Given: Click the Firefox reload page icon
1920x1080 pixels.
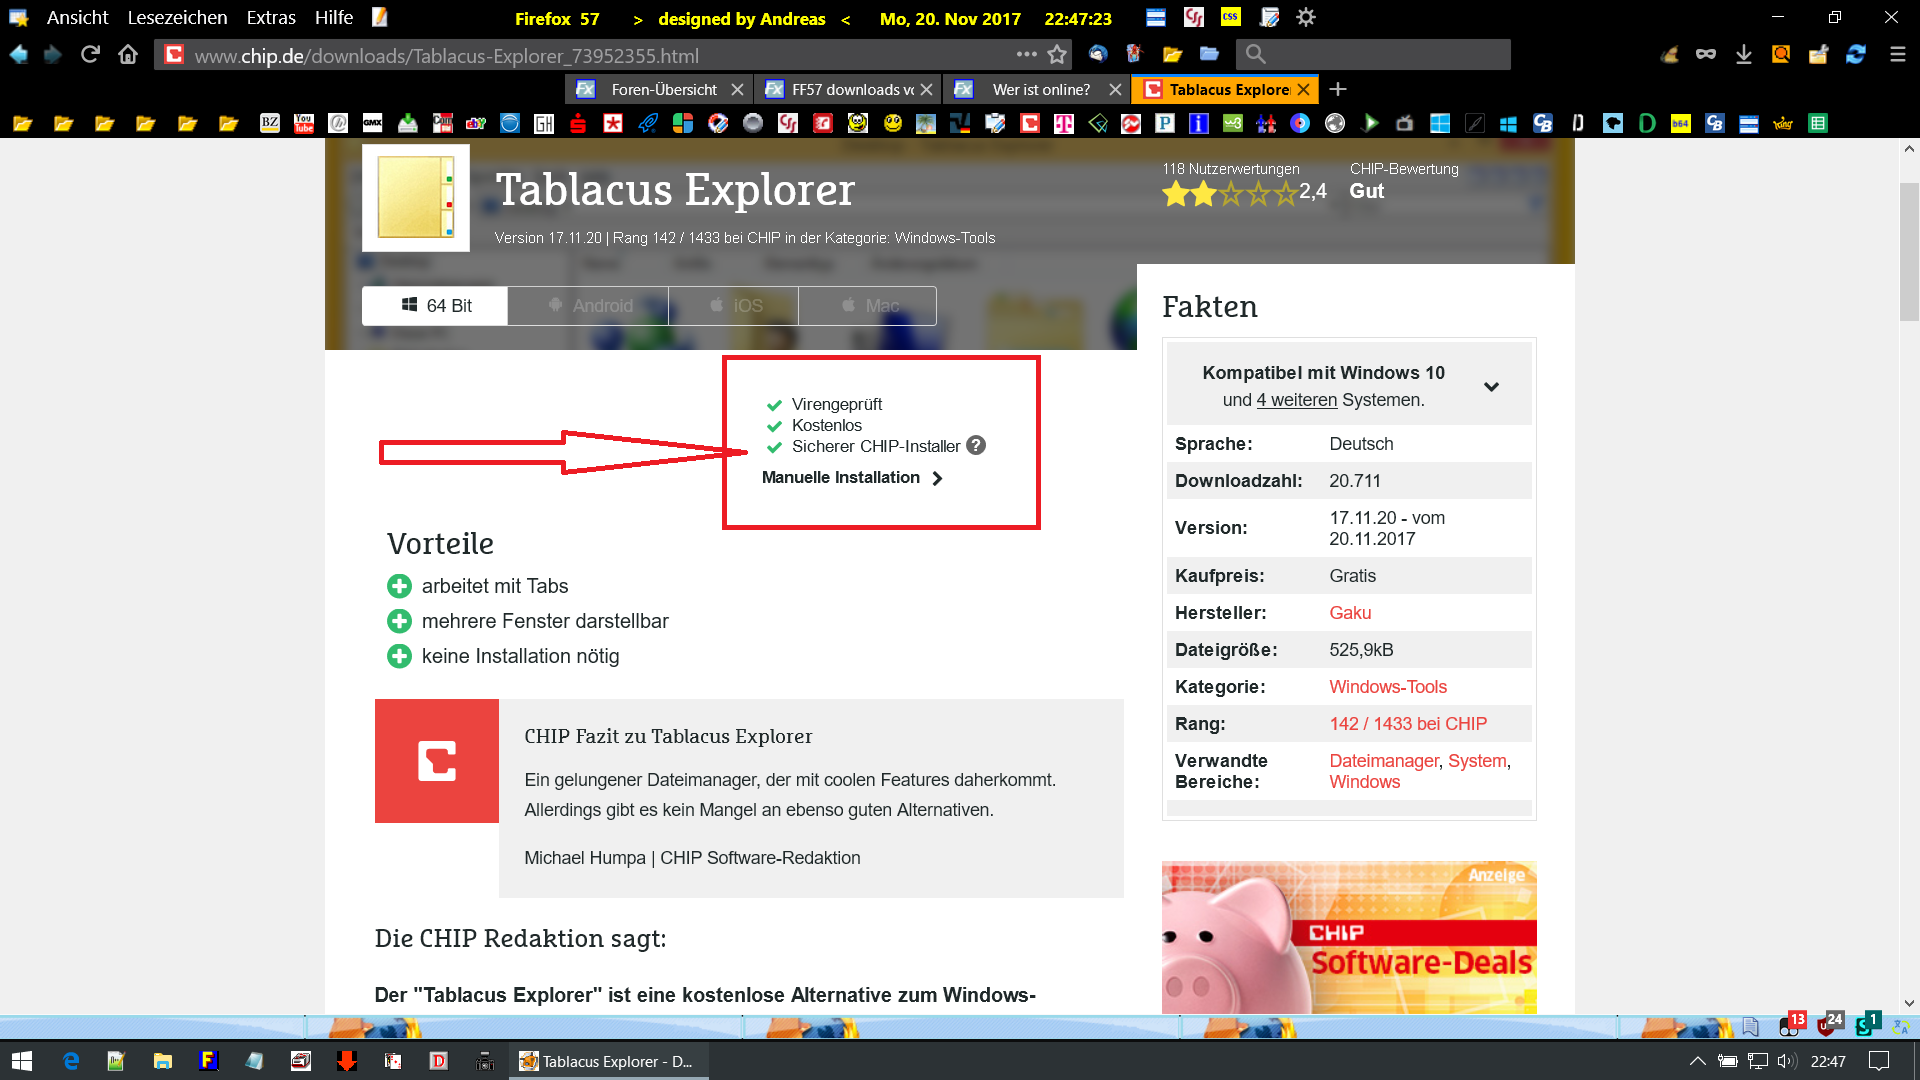Looking at the screenshot, I should [x=90, y=54].
